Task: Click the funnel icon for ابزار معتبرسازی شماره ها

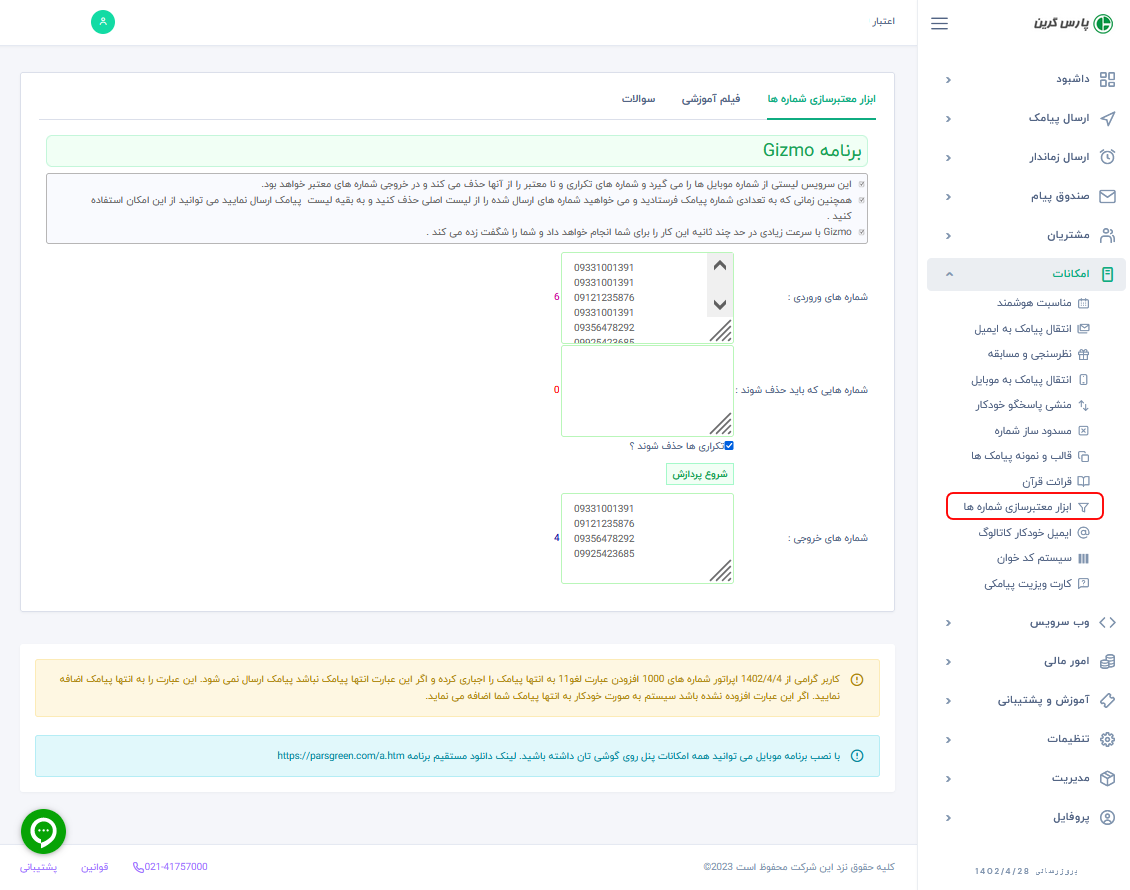Action: [x=1083, y=507]
